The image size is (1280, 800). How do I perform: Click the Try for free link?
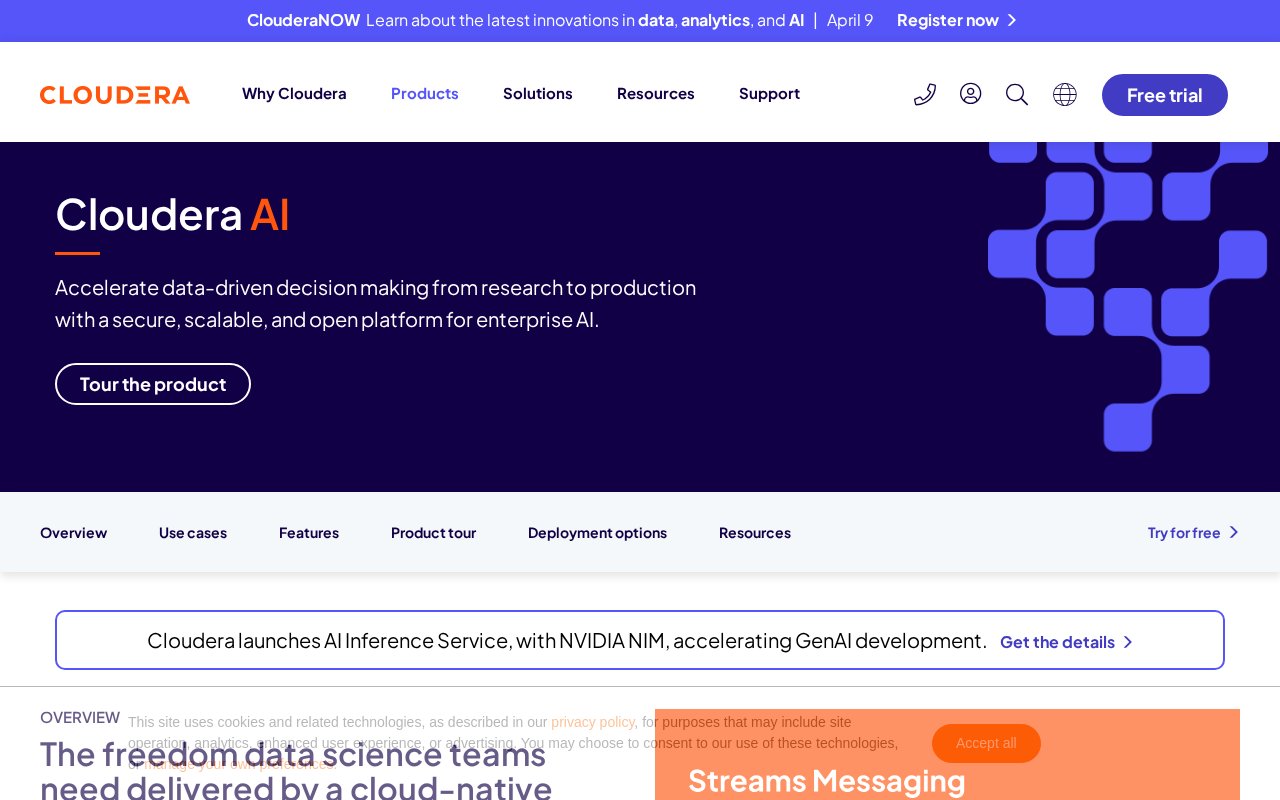pyautogui.click(x=1184, y=532)
